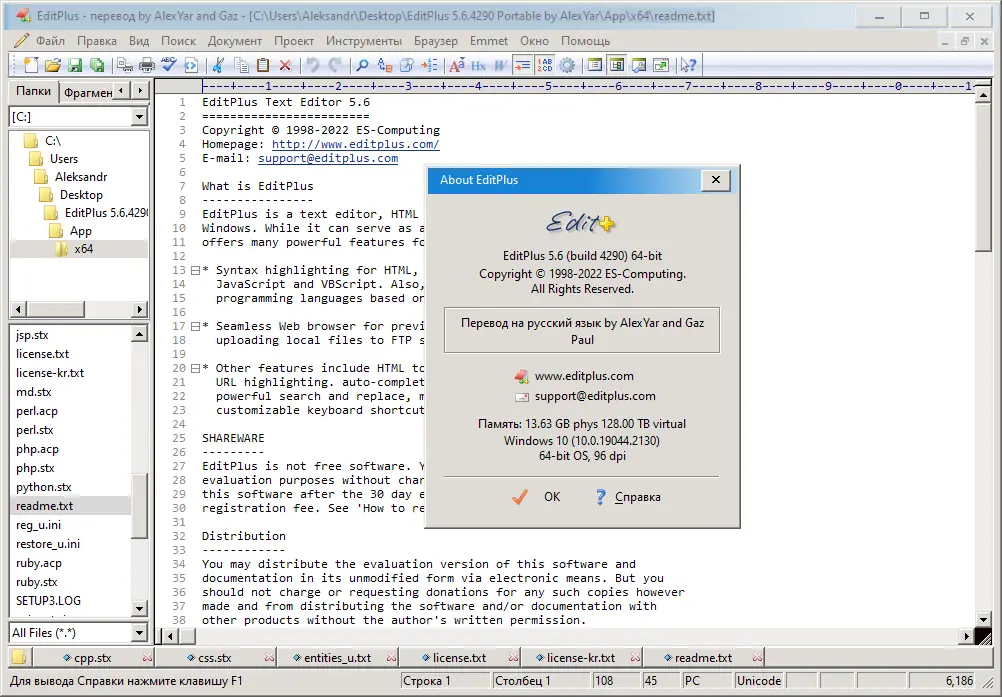The height and width of the screenshot is (697, 1002).
Task: Open the All Files (*.*) filter dropdown
Action: click(140, 633)
